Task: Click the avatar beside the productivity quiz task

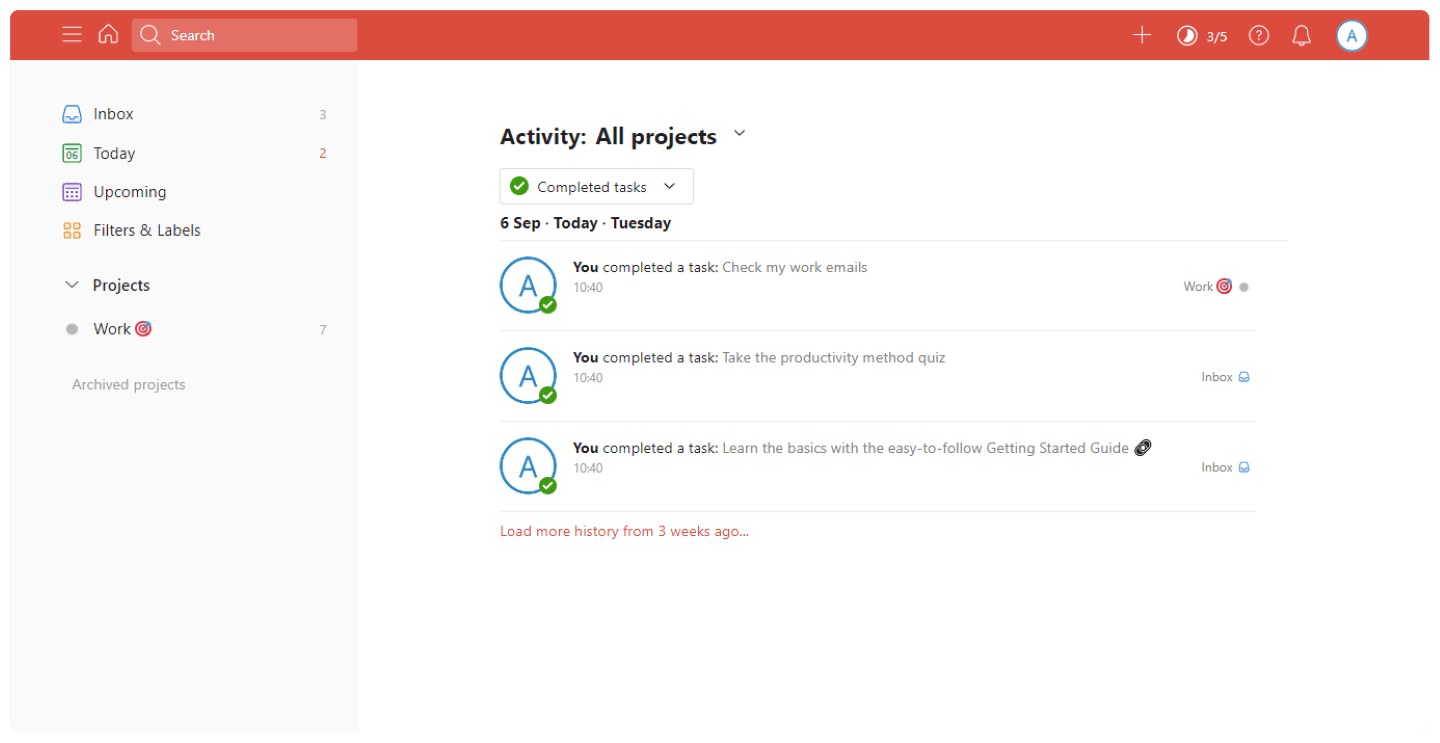Action: [x=528, y=375]
